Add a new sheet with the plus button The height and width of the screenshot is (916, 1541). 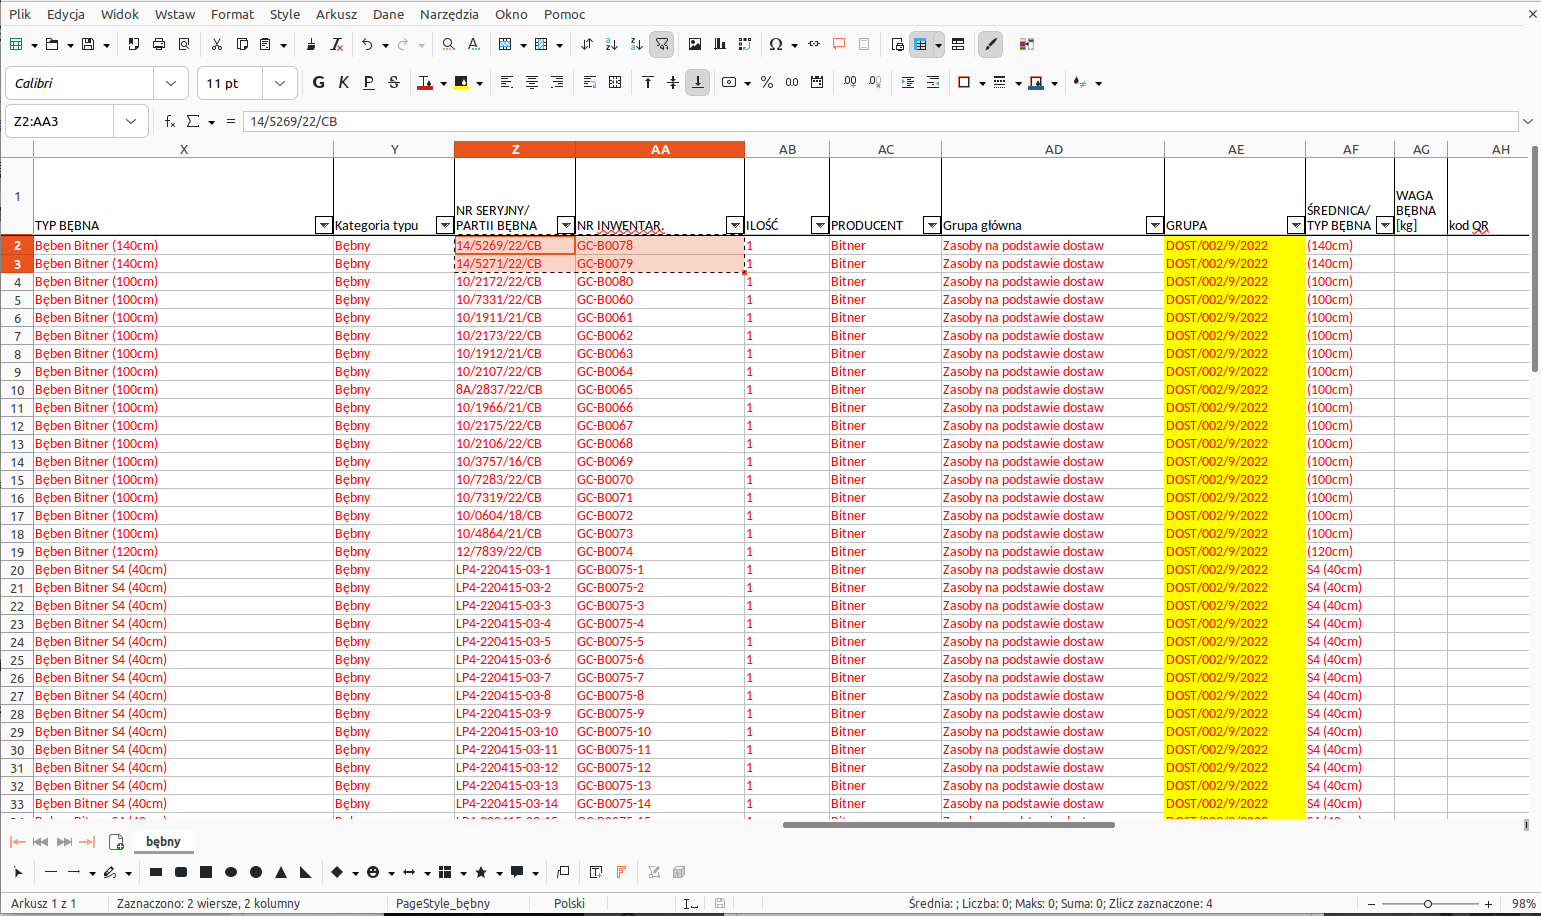point(115,842)
